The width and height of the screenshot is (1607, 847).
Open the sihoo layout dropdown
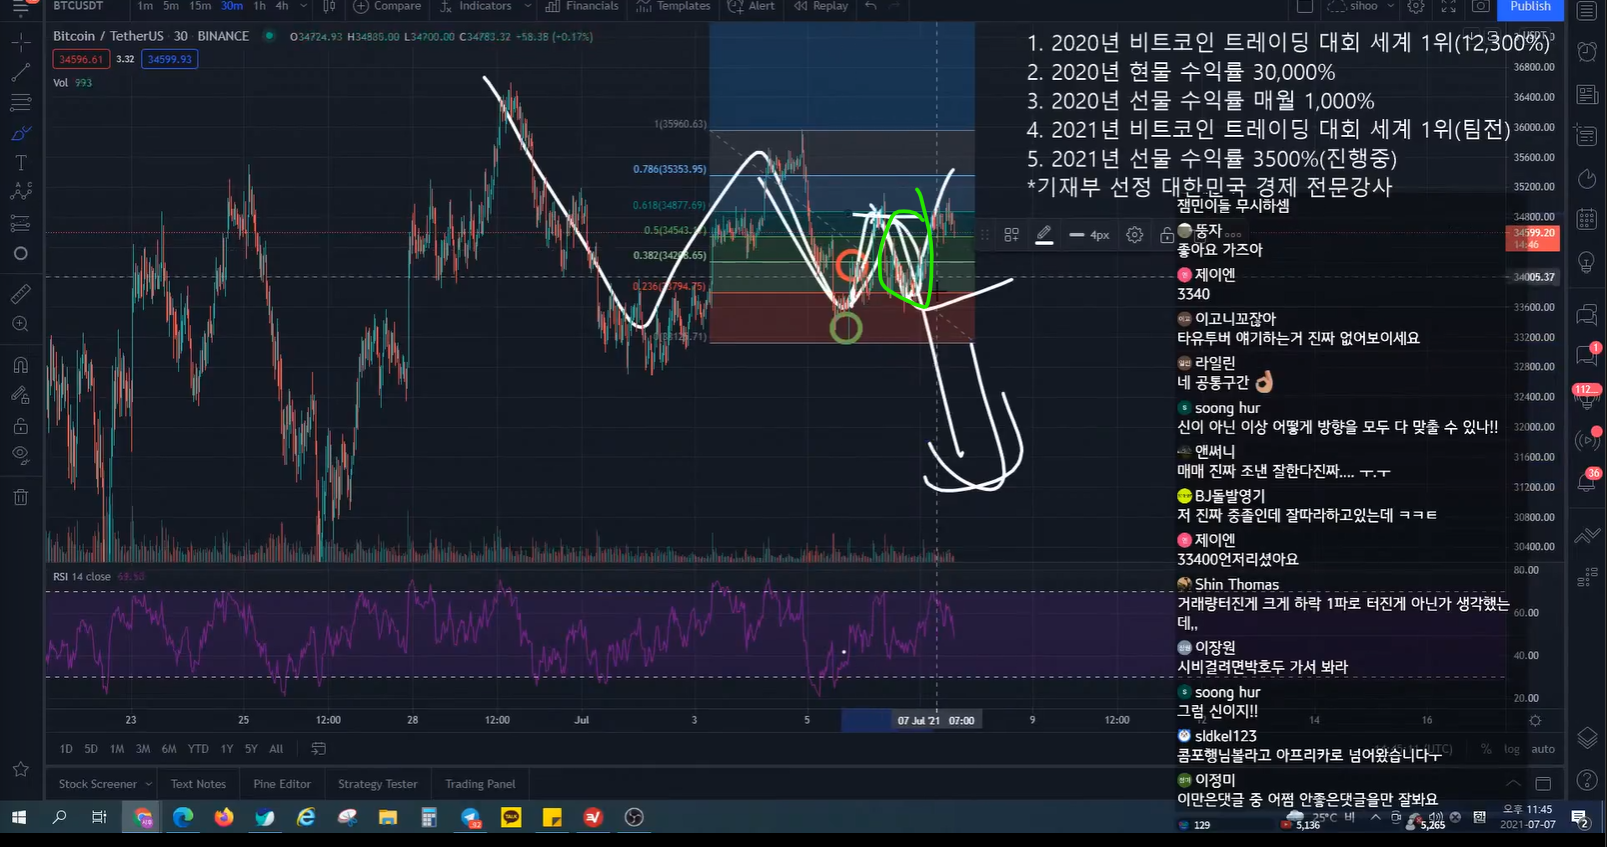click(x=1362, y=6)
